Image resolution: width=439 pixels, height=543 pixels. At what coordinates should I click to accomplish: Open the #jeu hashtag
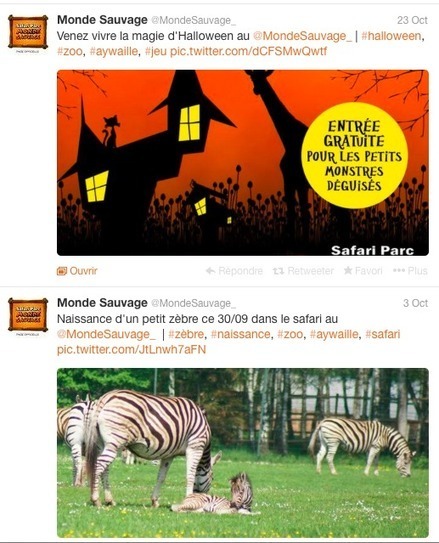(x=156, y=52)
